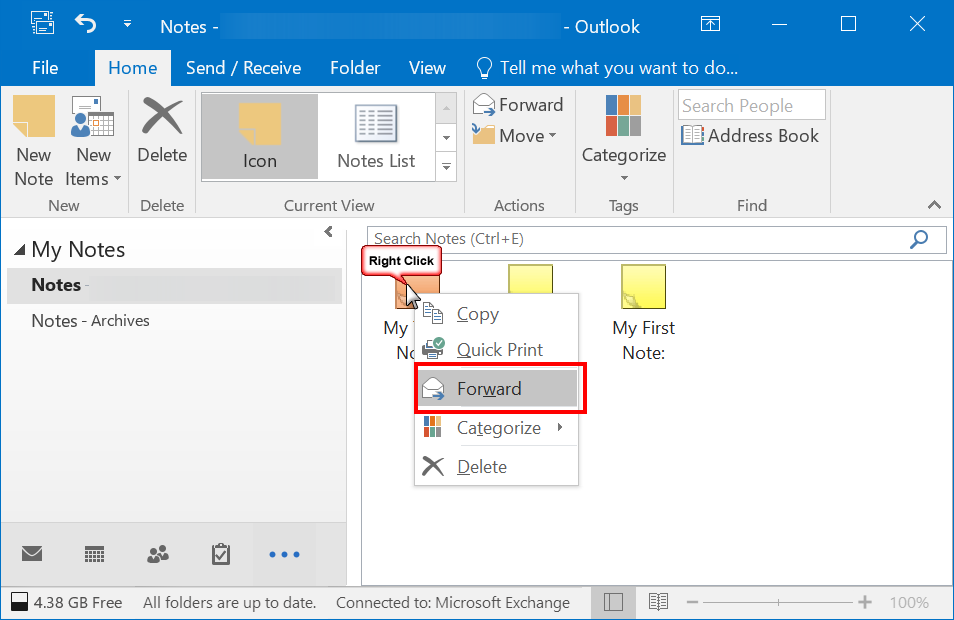The width and height of the screenshot is (954, 620).
Task: Open Mail from the navigation bar
Action: tap(32, 553)
